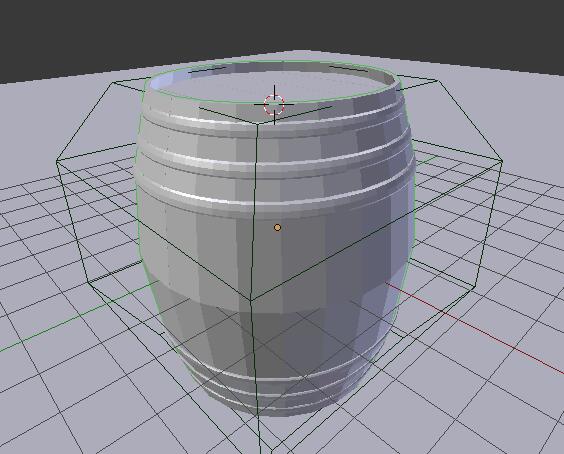This screenshot has height=454, width=564.
Task: Select the lattice cage's far left corner
Action: (57, 162)
